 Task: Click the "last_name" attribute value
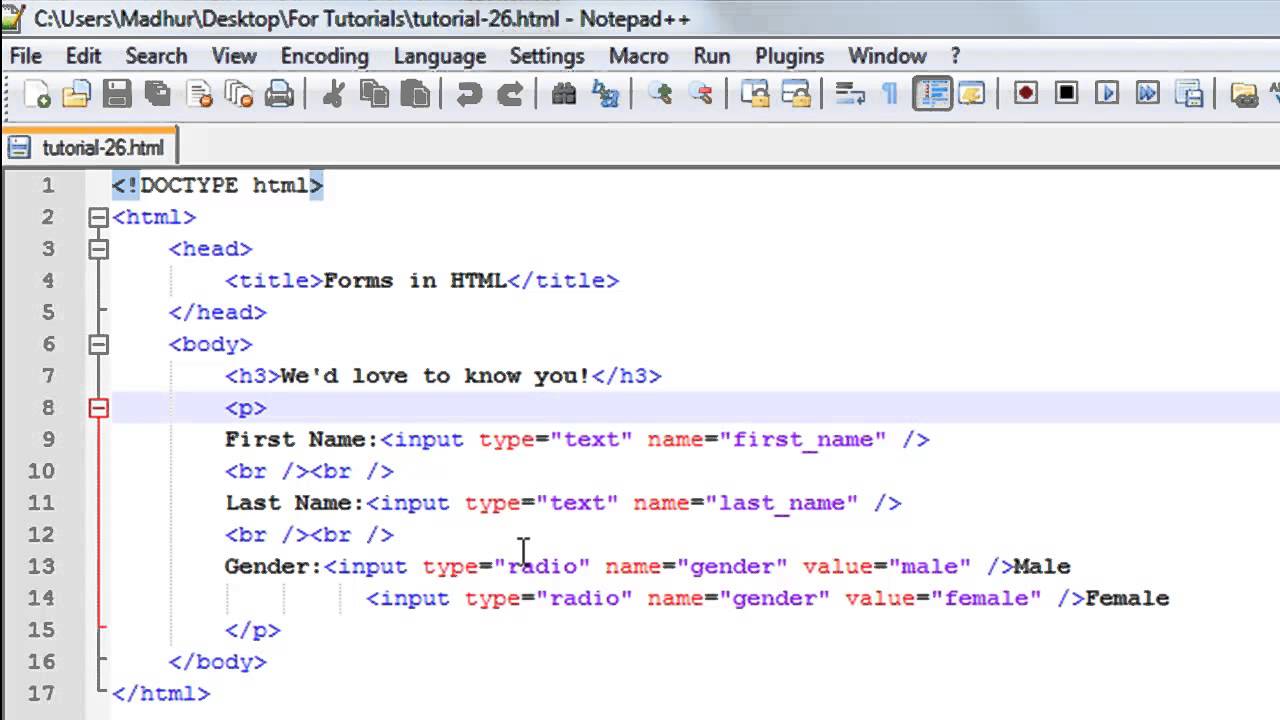point(782,503)
